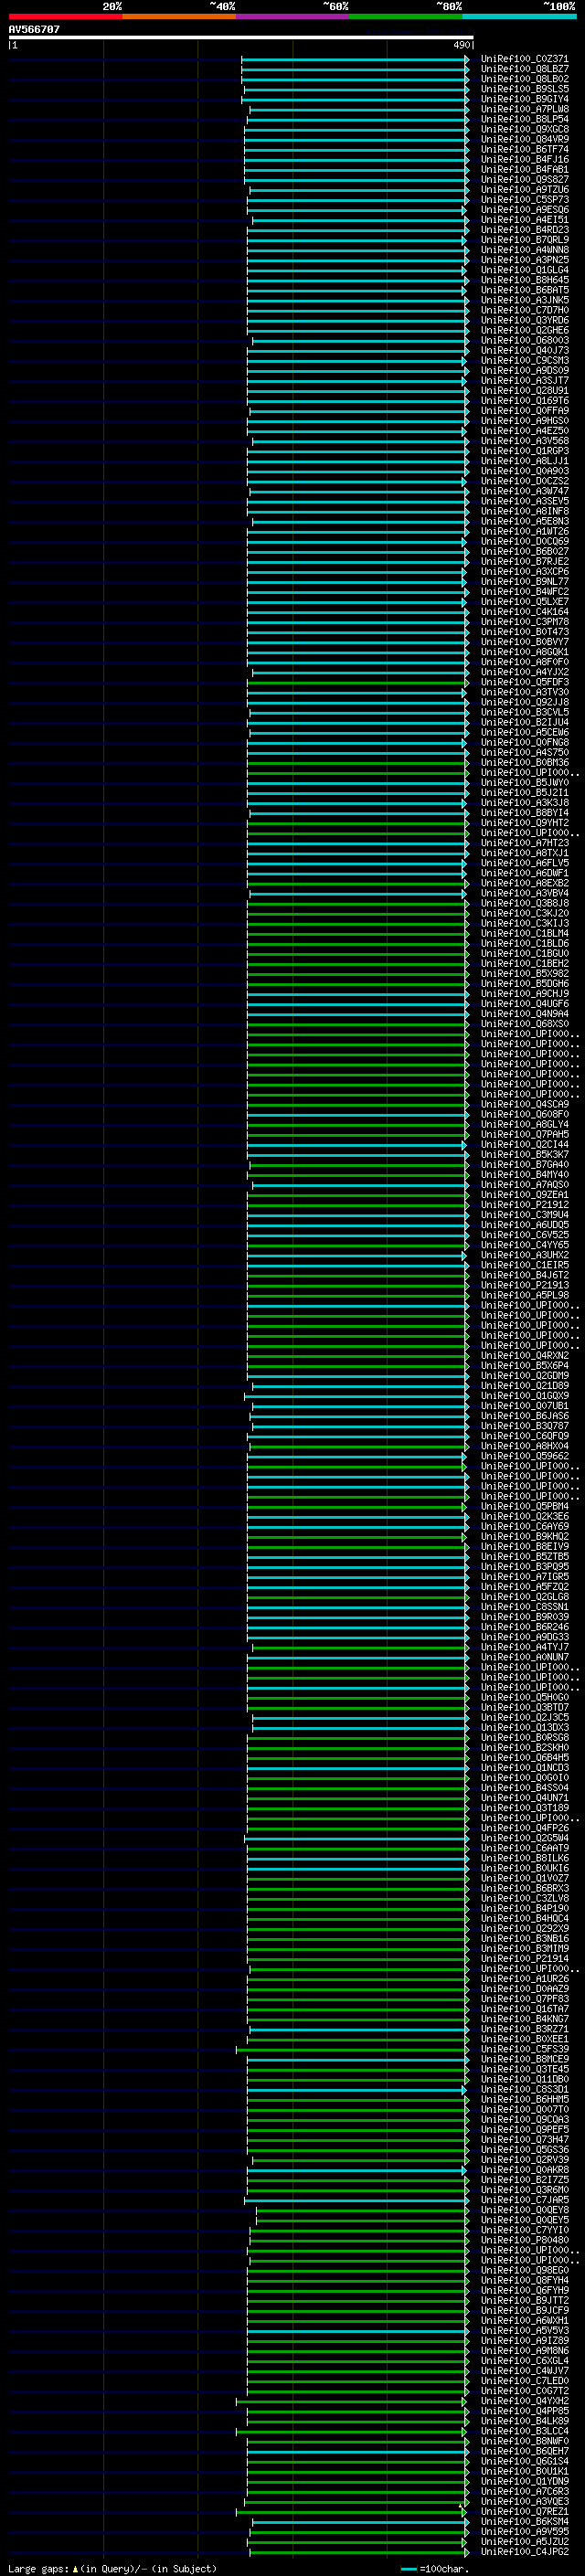This screenshot has height=2576, width=585.
Task: Select label UniRef100_C4JPG2
Action: [x=524, y=2551]
